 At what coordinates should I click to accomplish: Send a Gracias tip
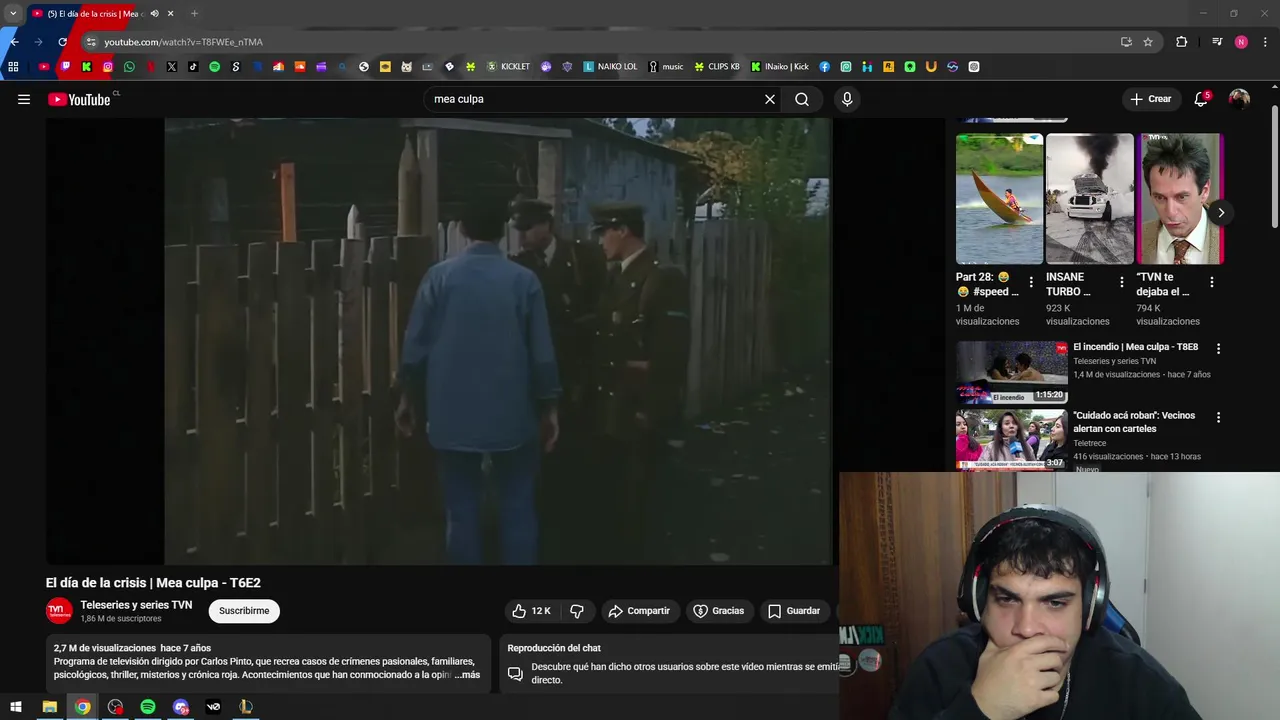pos(719,611)
